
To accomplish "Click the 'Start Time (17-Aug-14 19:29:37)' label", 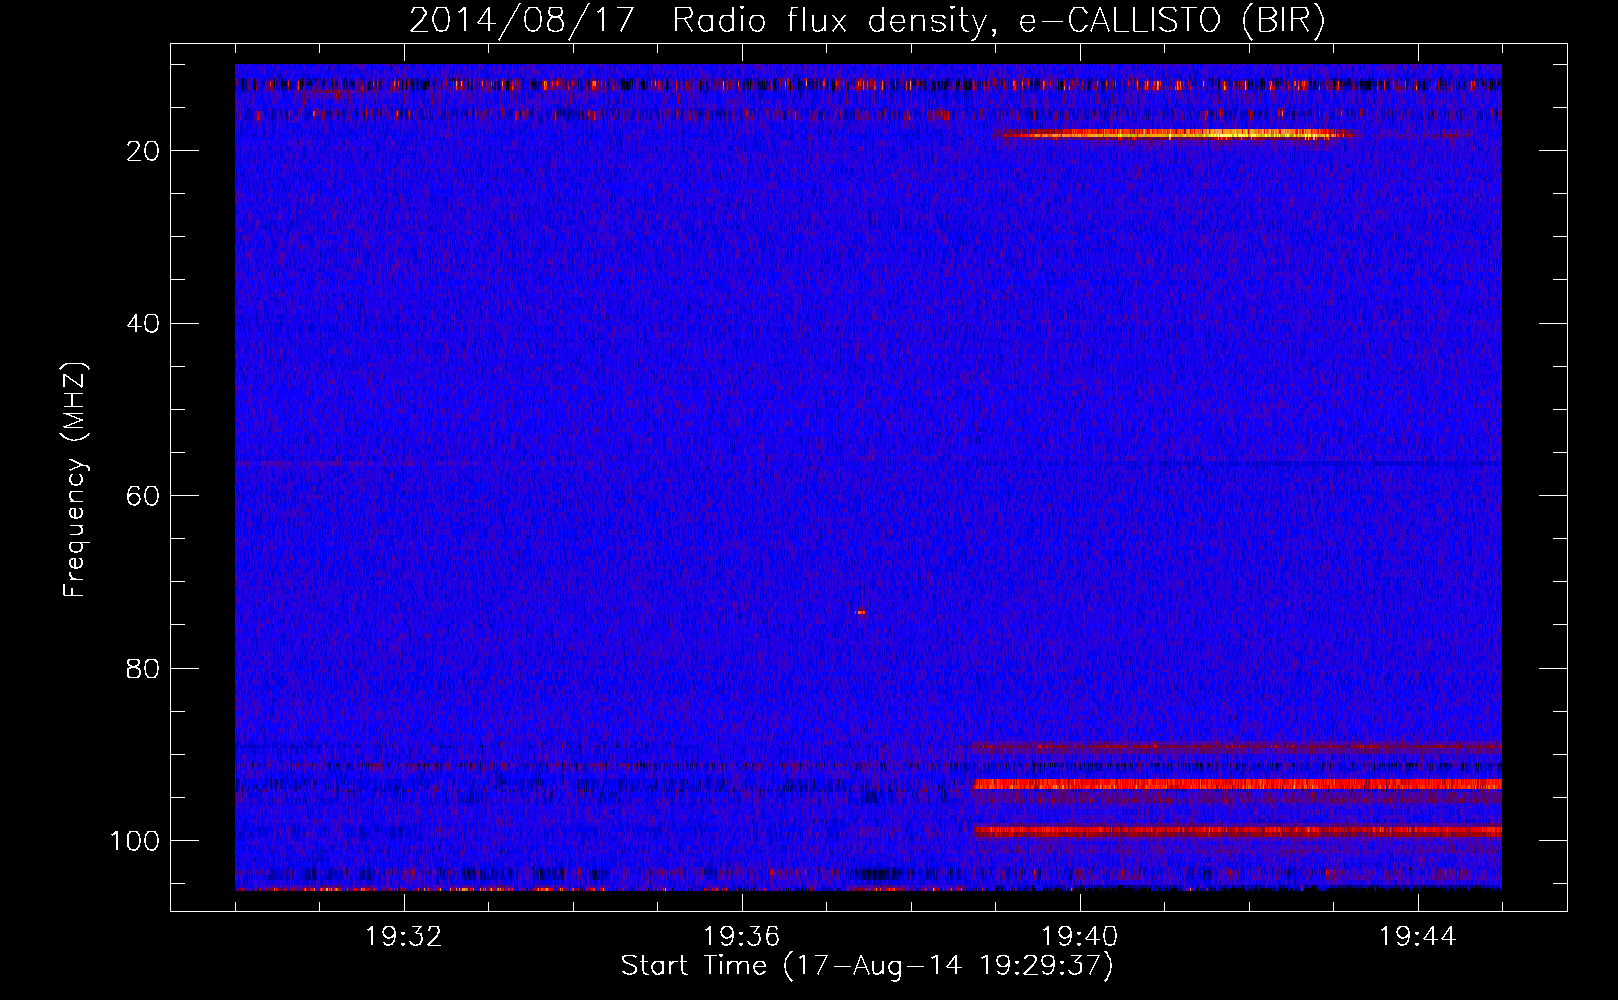I will 867,966.
